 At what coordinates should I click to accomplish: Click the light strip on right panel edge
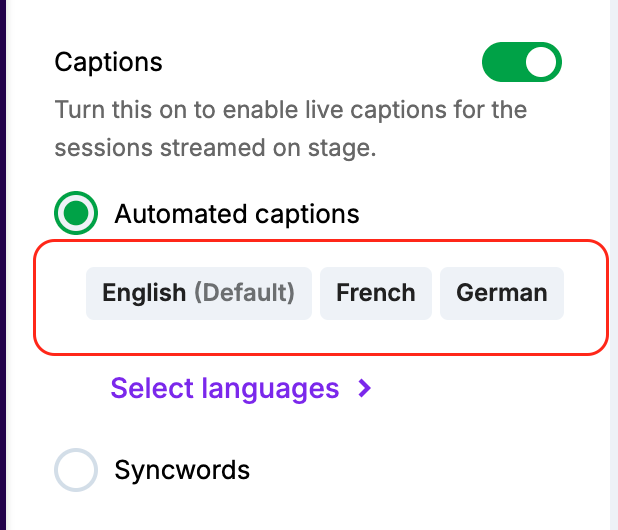[x=613, y=265]
